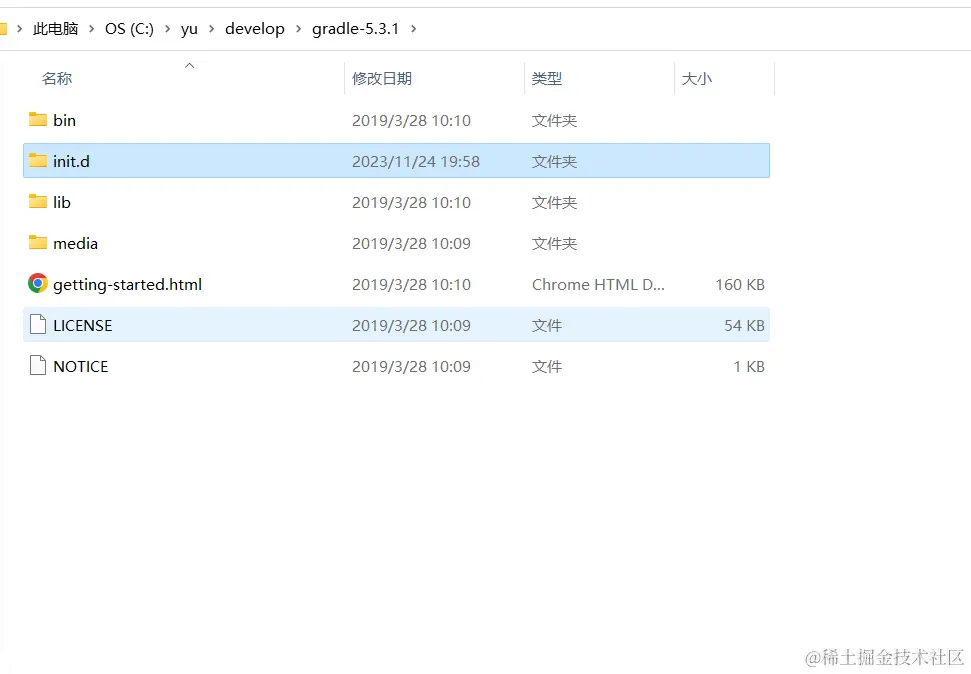Image resolution: width=971 pixels, height=674 pixels.
Task: Open the bin folder icon
Action: (38, 119)
